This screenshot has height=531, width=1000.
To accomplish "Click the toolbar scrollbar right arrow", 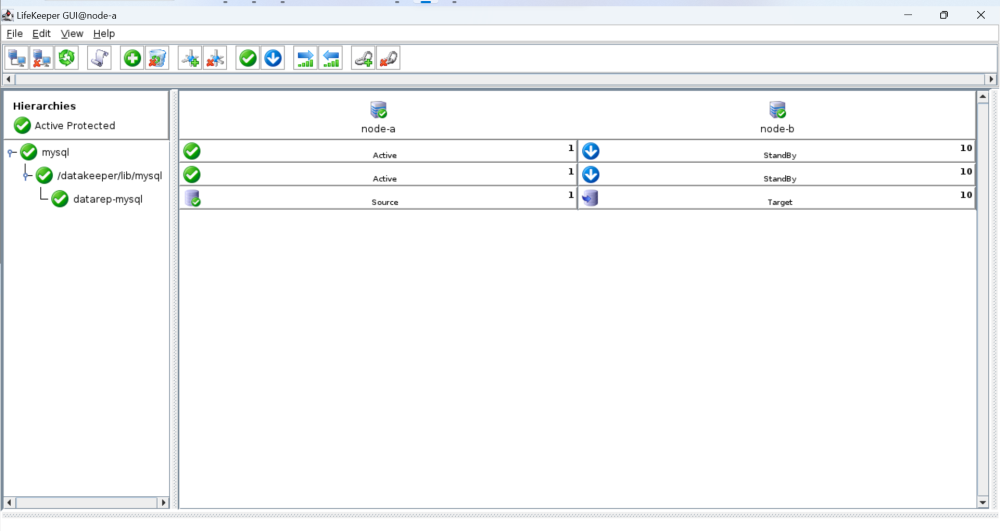I will pyautogui.click(x=991, y=80).
